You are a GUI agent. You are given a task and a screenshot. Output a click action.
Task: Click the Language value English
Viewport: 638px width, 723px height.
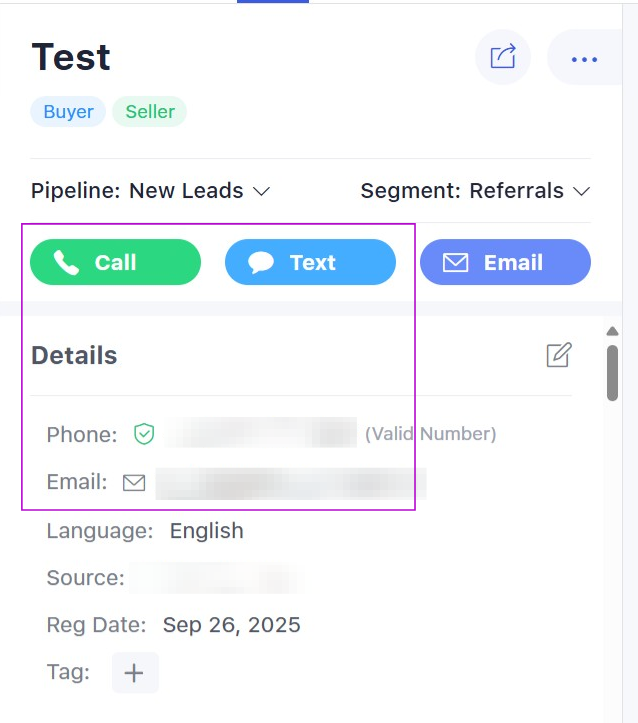coord(206,531)
